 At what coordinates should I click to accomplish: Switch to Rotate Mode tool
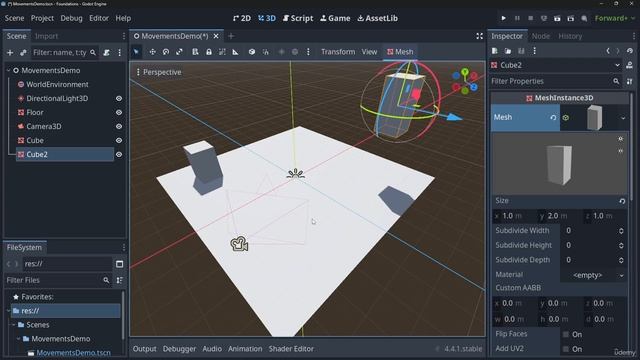coord(166,52)
